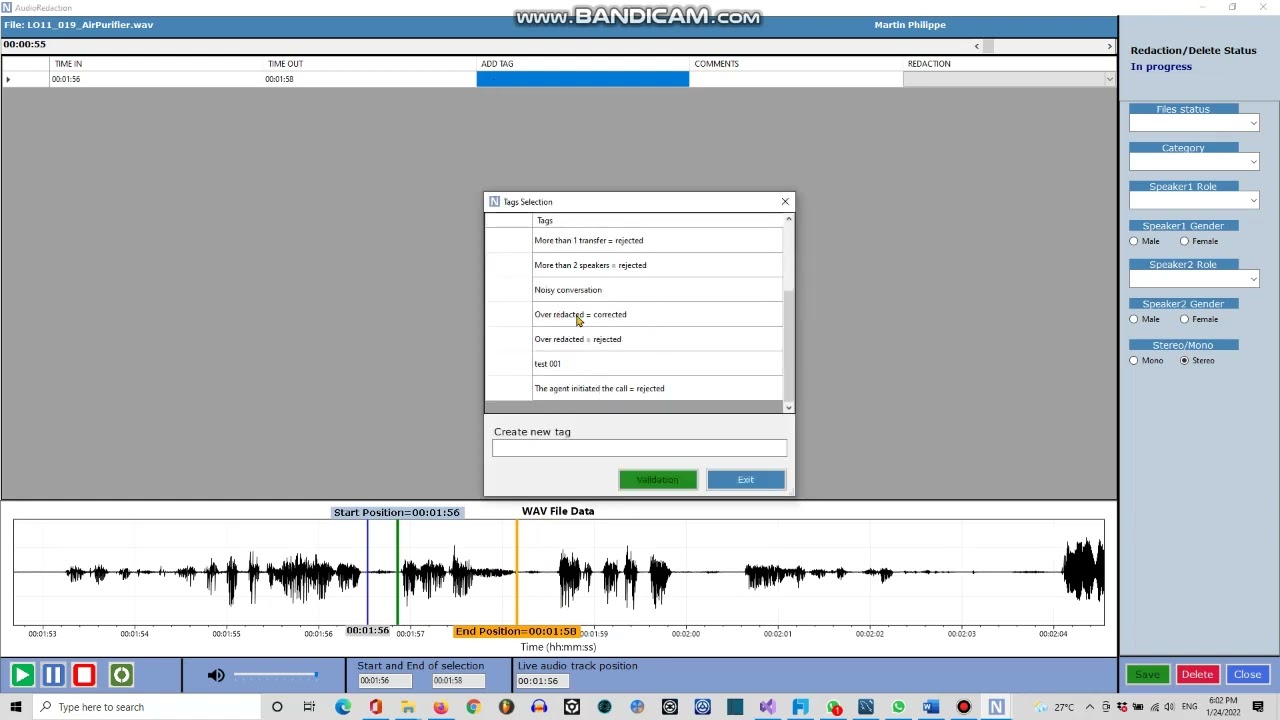Select Male for Speaker1 Gender

pos(1134,241)
